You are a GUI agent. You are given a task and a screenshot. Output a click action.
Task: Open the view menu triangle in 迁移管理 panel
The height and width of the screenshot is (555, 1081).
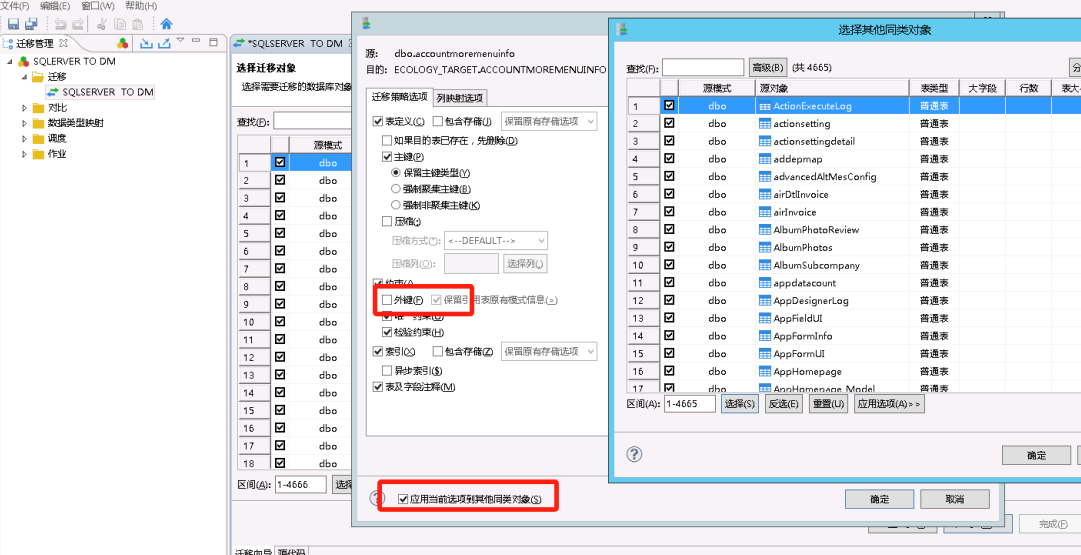point(181,41)
